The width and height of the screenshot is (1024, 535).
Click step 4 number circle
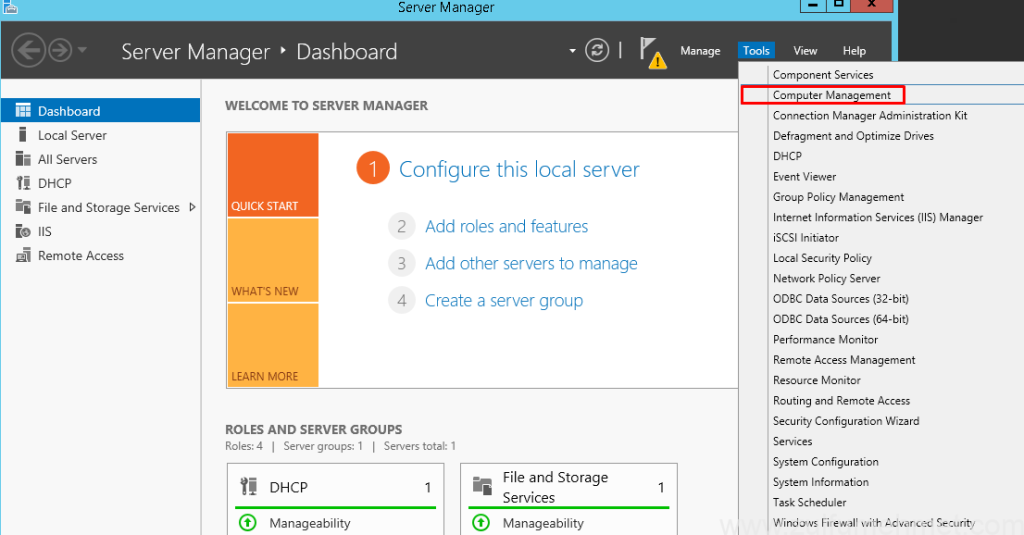(x=402, y=300)
